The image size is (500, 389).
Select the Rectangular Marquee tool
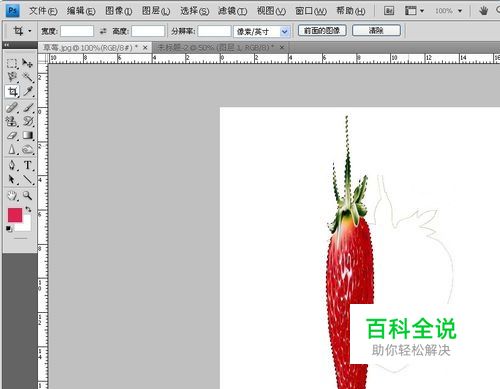pyautogui.click(x=12, y=63)
